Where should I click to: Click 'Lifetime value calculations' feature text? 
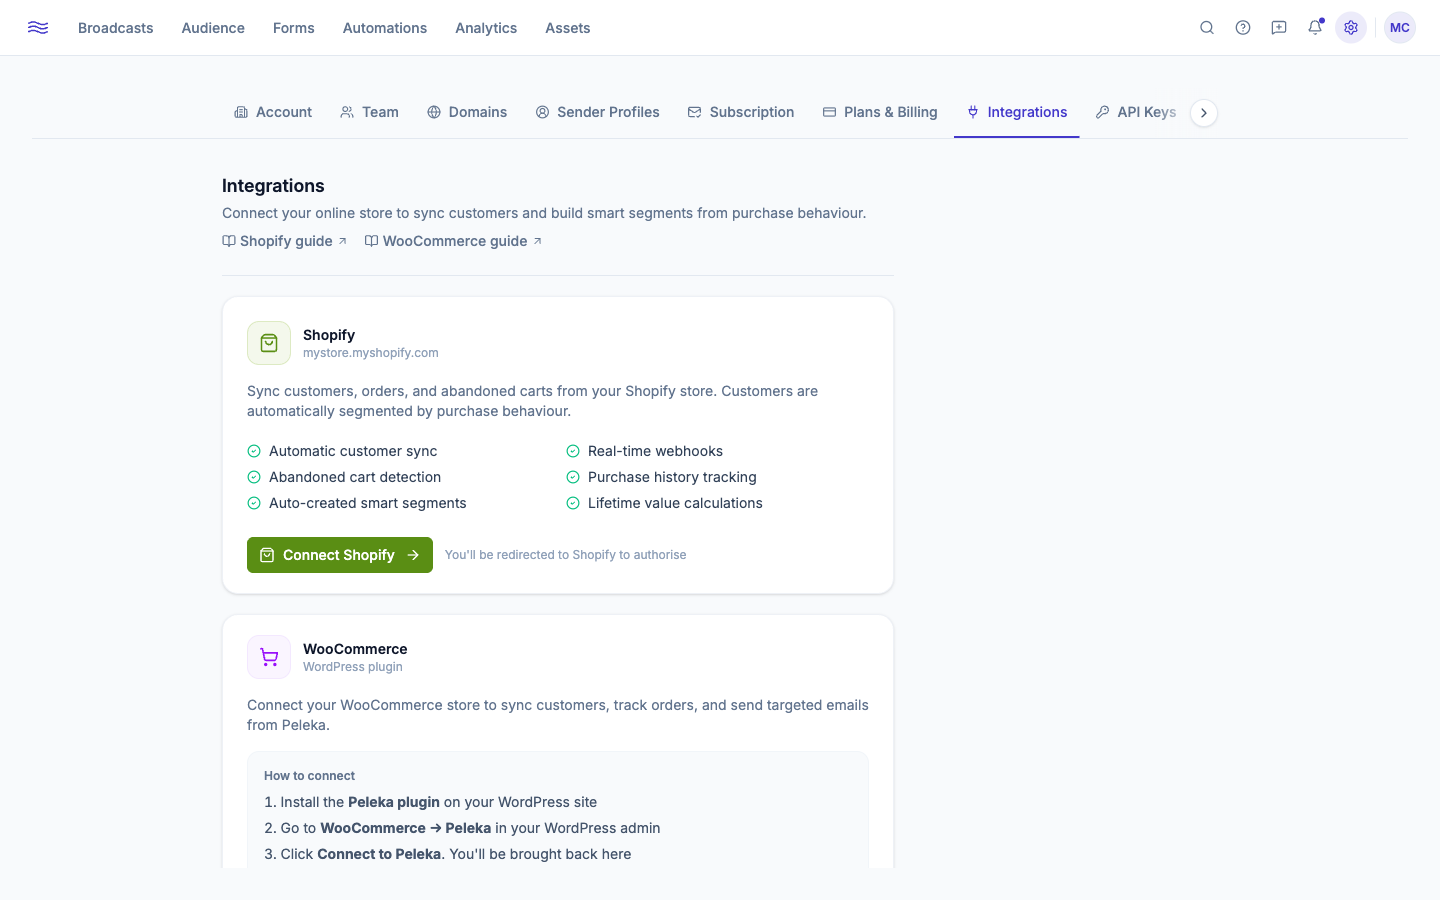coord(675,503)
